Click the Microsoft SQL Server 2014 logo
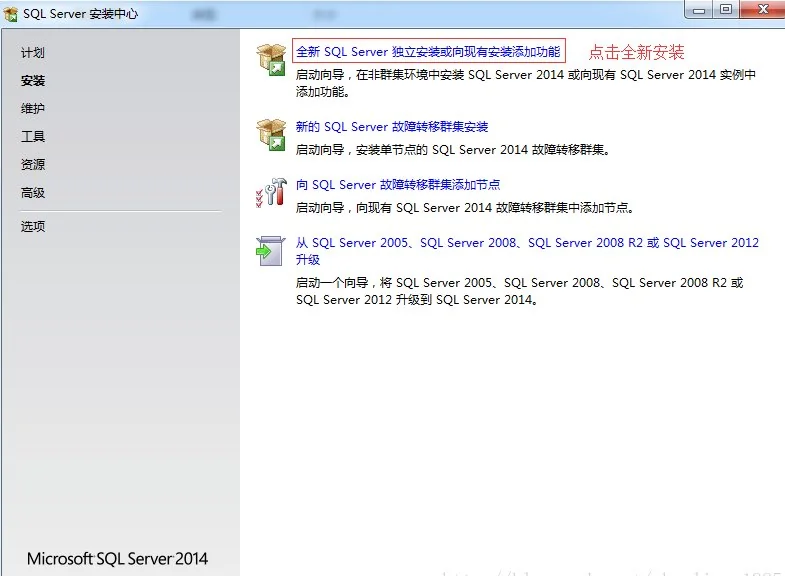 click(x=118, y=559)
